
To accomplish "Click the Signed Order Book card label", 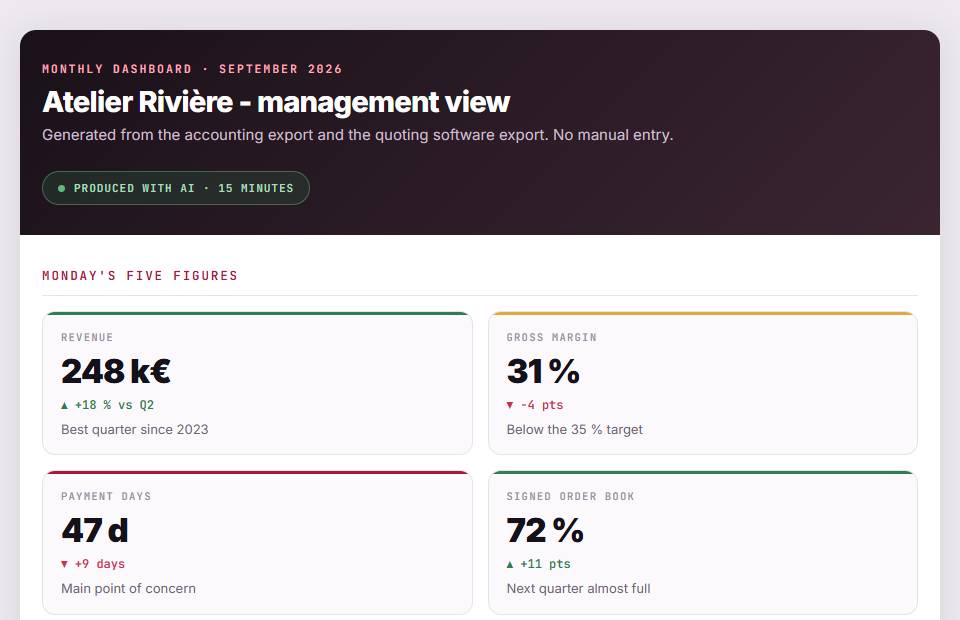I will click(x=570, y=496).
